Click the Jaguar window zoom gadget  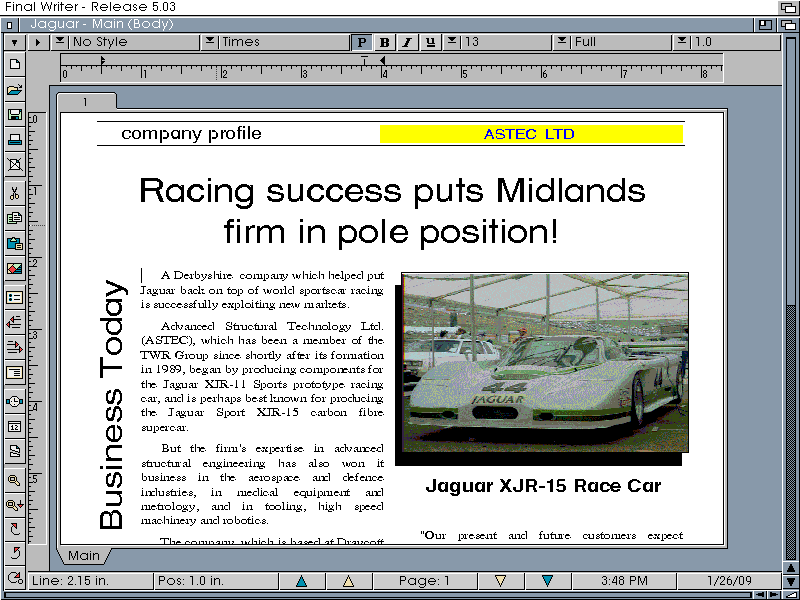pyautogui.click(x=765, y=24)
